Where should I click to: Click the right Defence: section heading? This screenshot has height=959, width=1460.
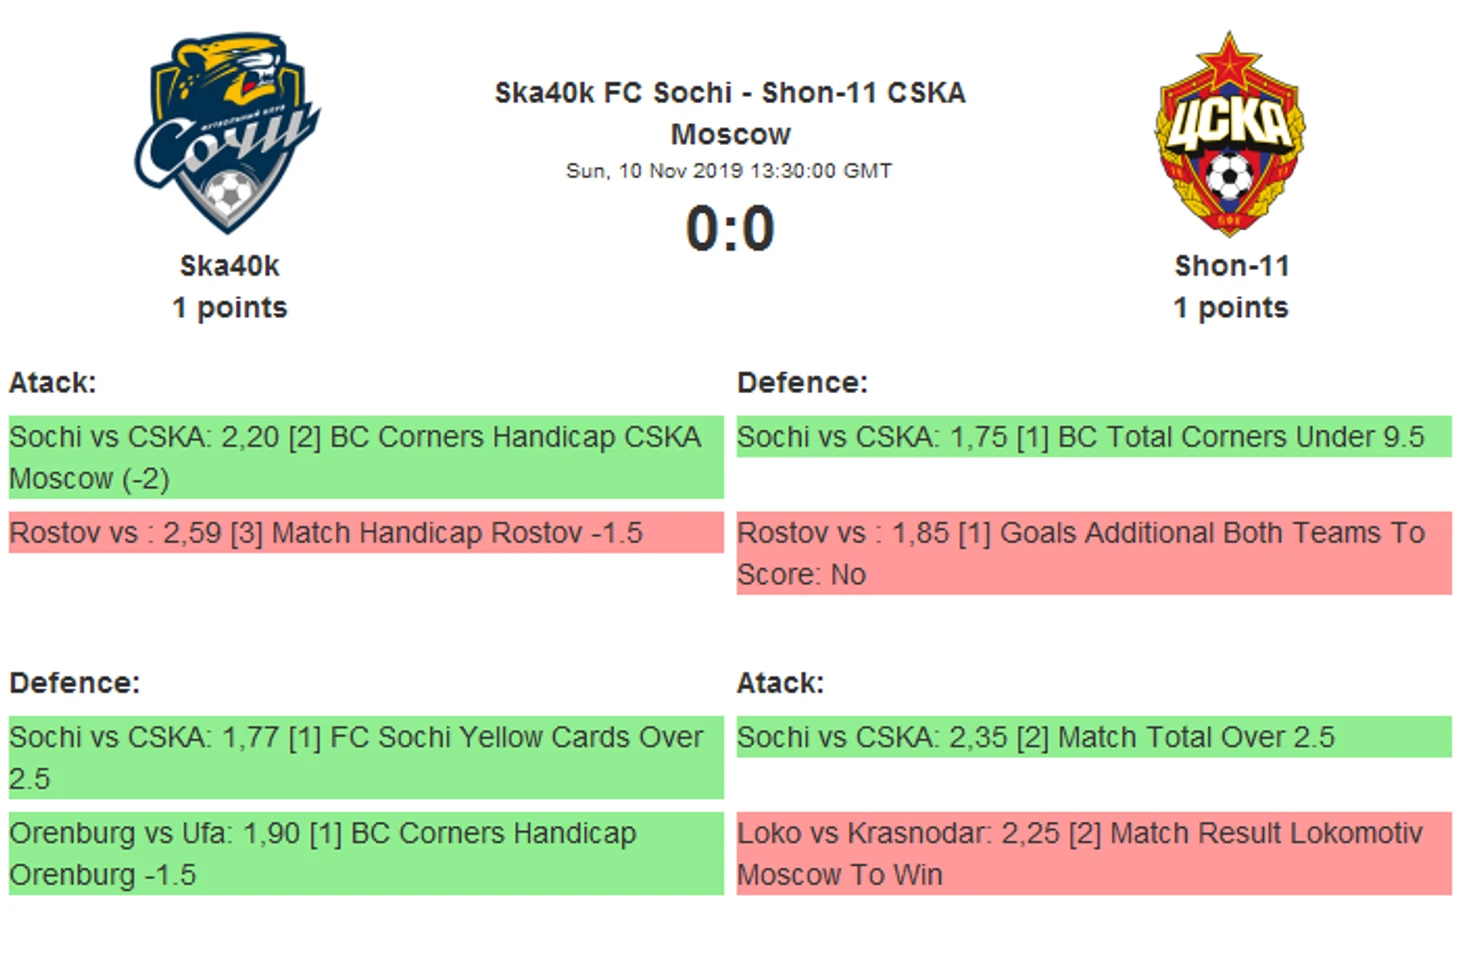coord(802,383)
